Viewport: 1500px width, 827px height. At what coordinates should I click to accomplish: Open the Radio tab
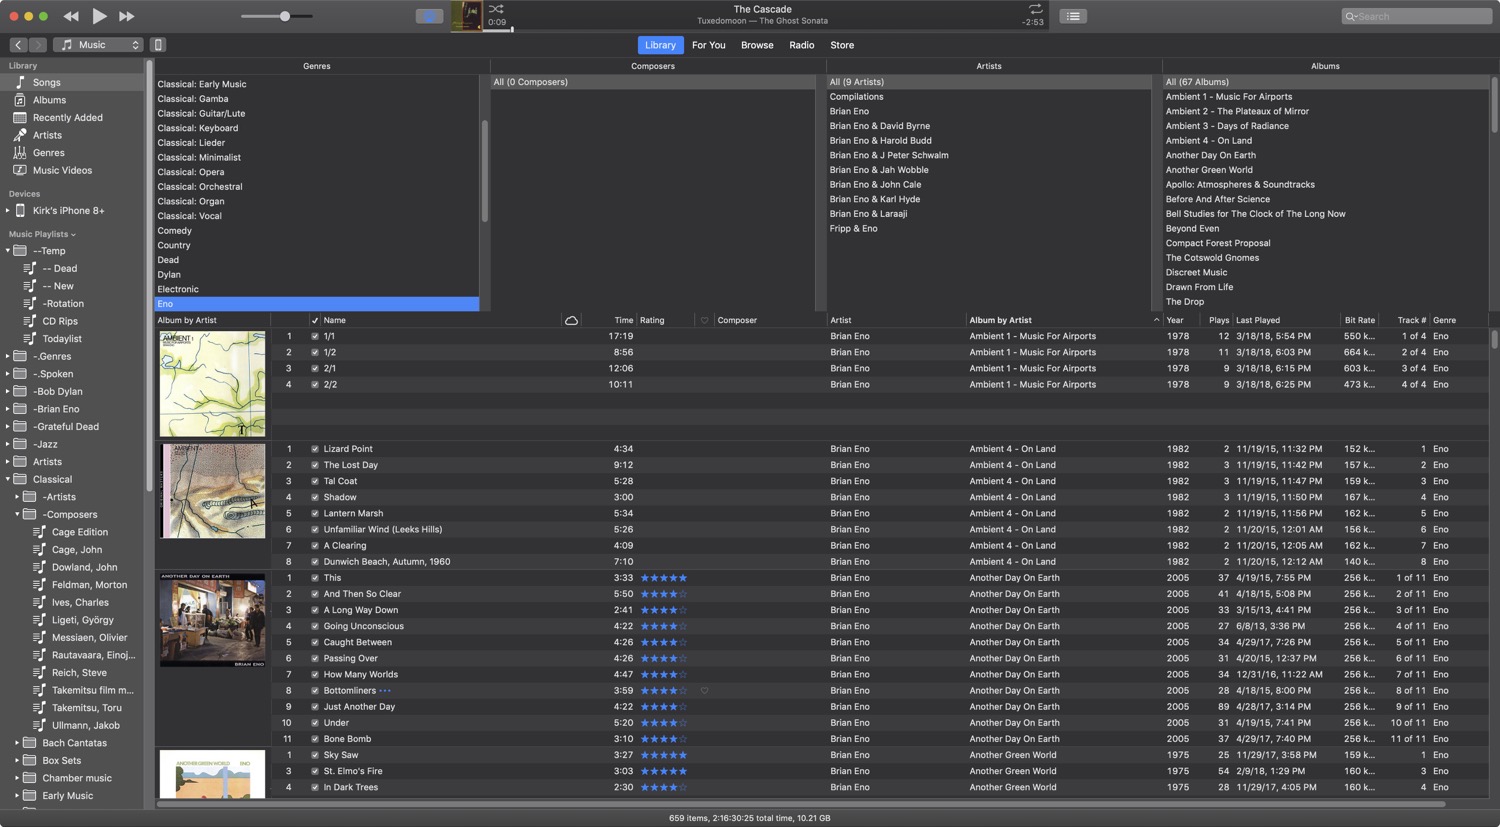(x=802, y=45)
